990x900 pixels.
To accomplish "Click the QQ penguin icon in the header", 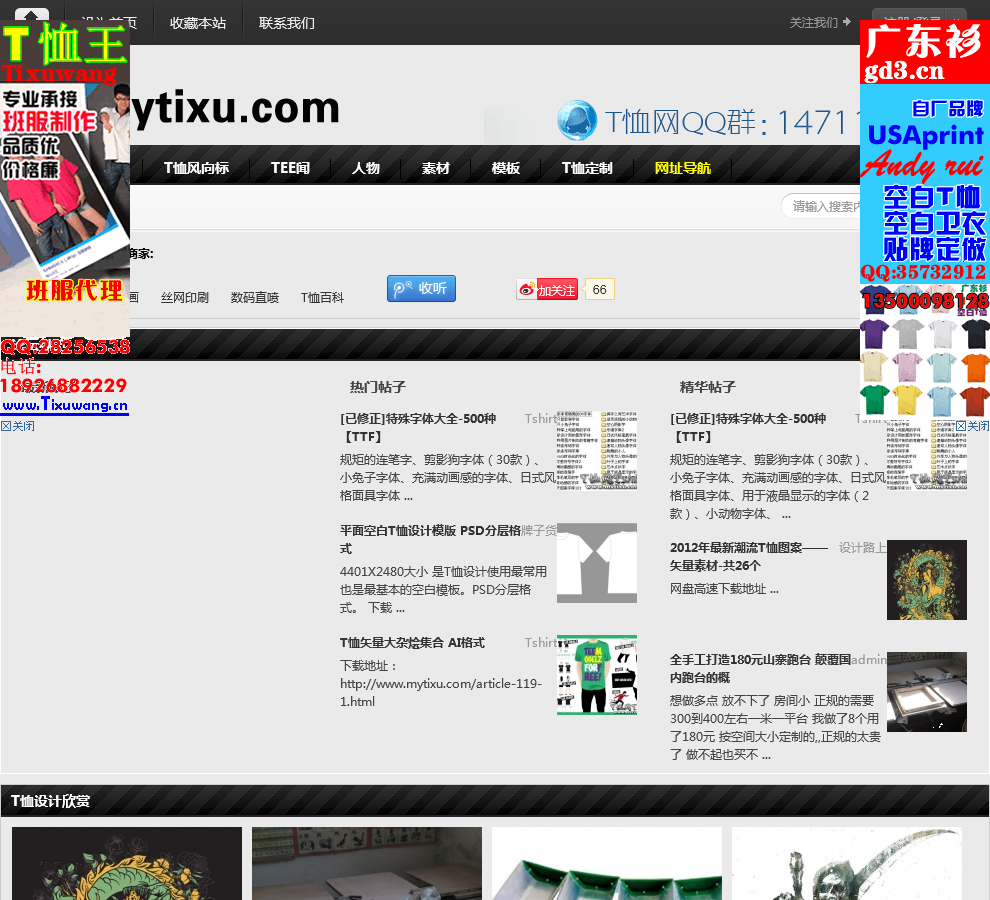I will pyautogui.click(x=577, y=120).
